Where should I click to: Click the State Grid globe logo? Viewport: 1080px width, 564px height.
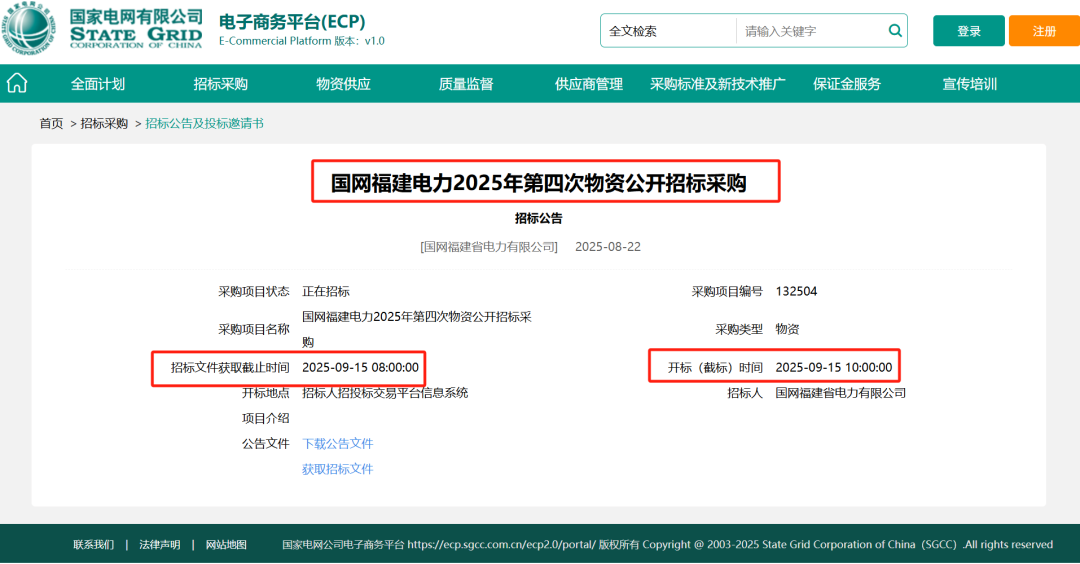pos(28,28)
